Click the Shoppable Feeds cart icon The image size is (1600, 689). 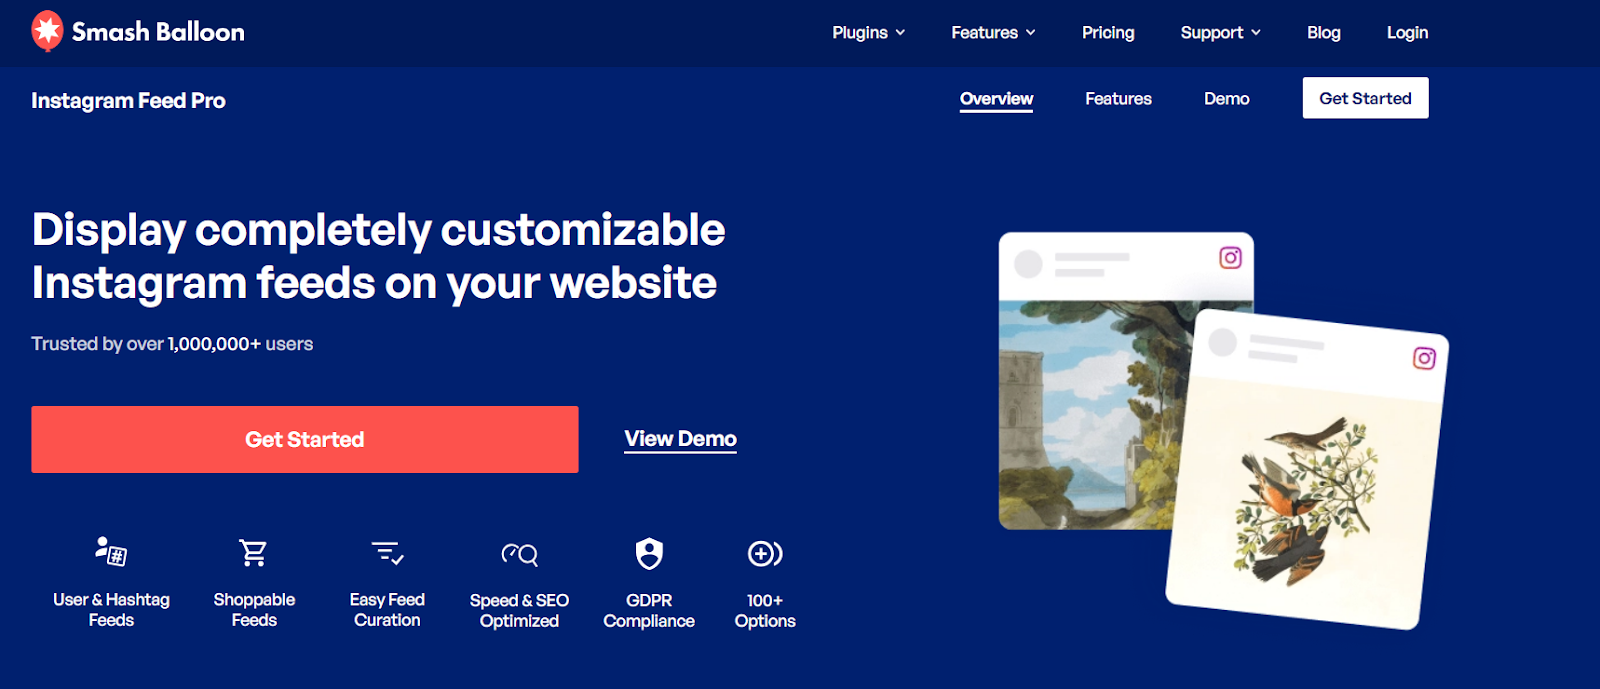click(253, 552)
